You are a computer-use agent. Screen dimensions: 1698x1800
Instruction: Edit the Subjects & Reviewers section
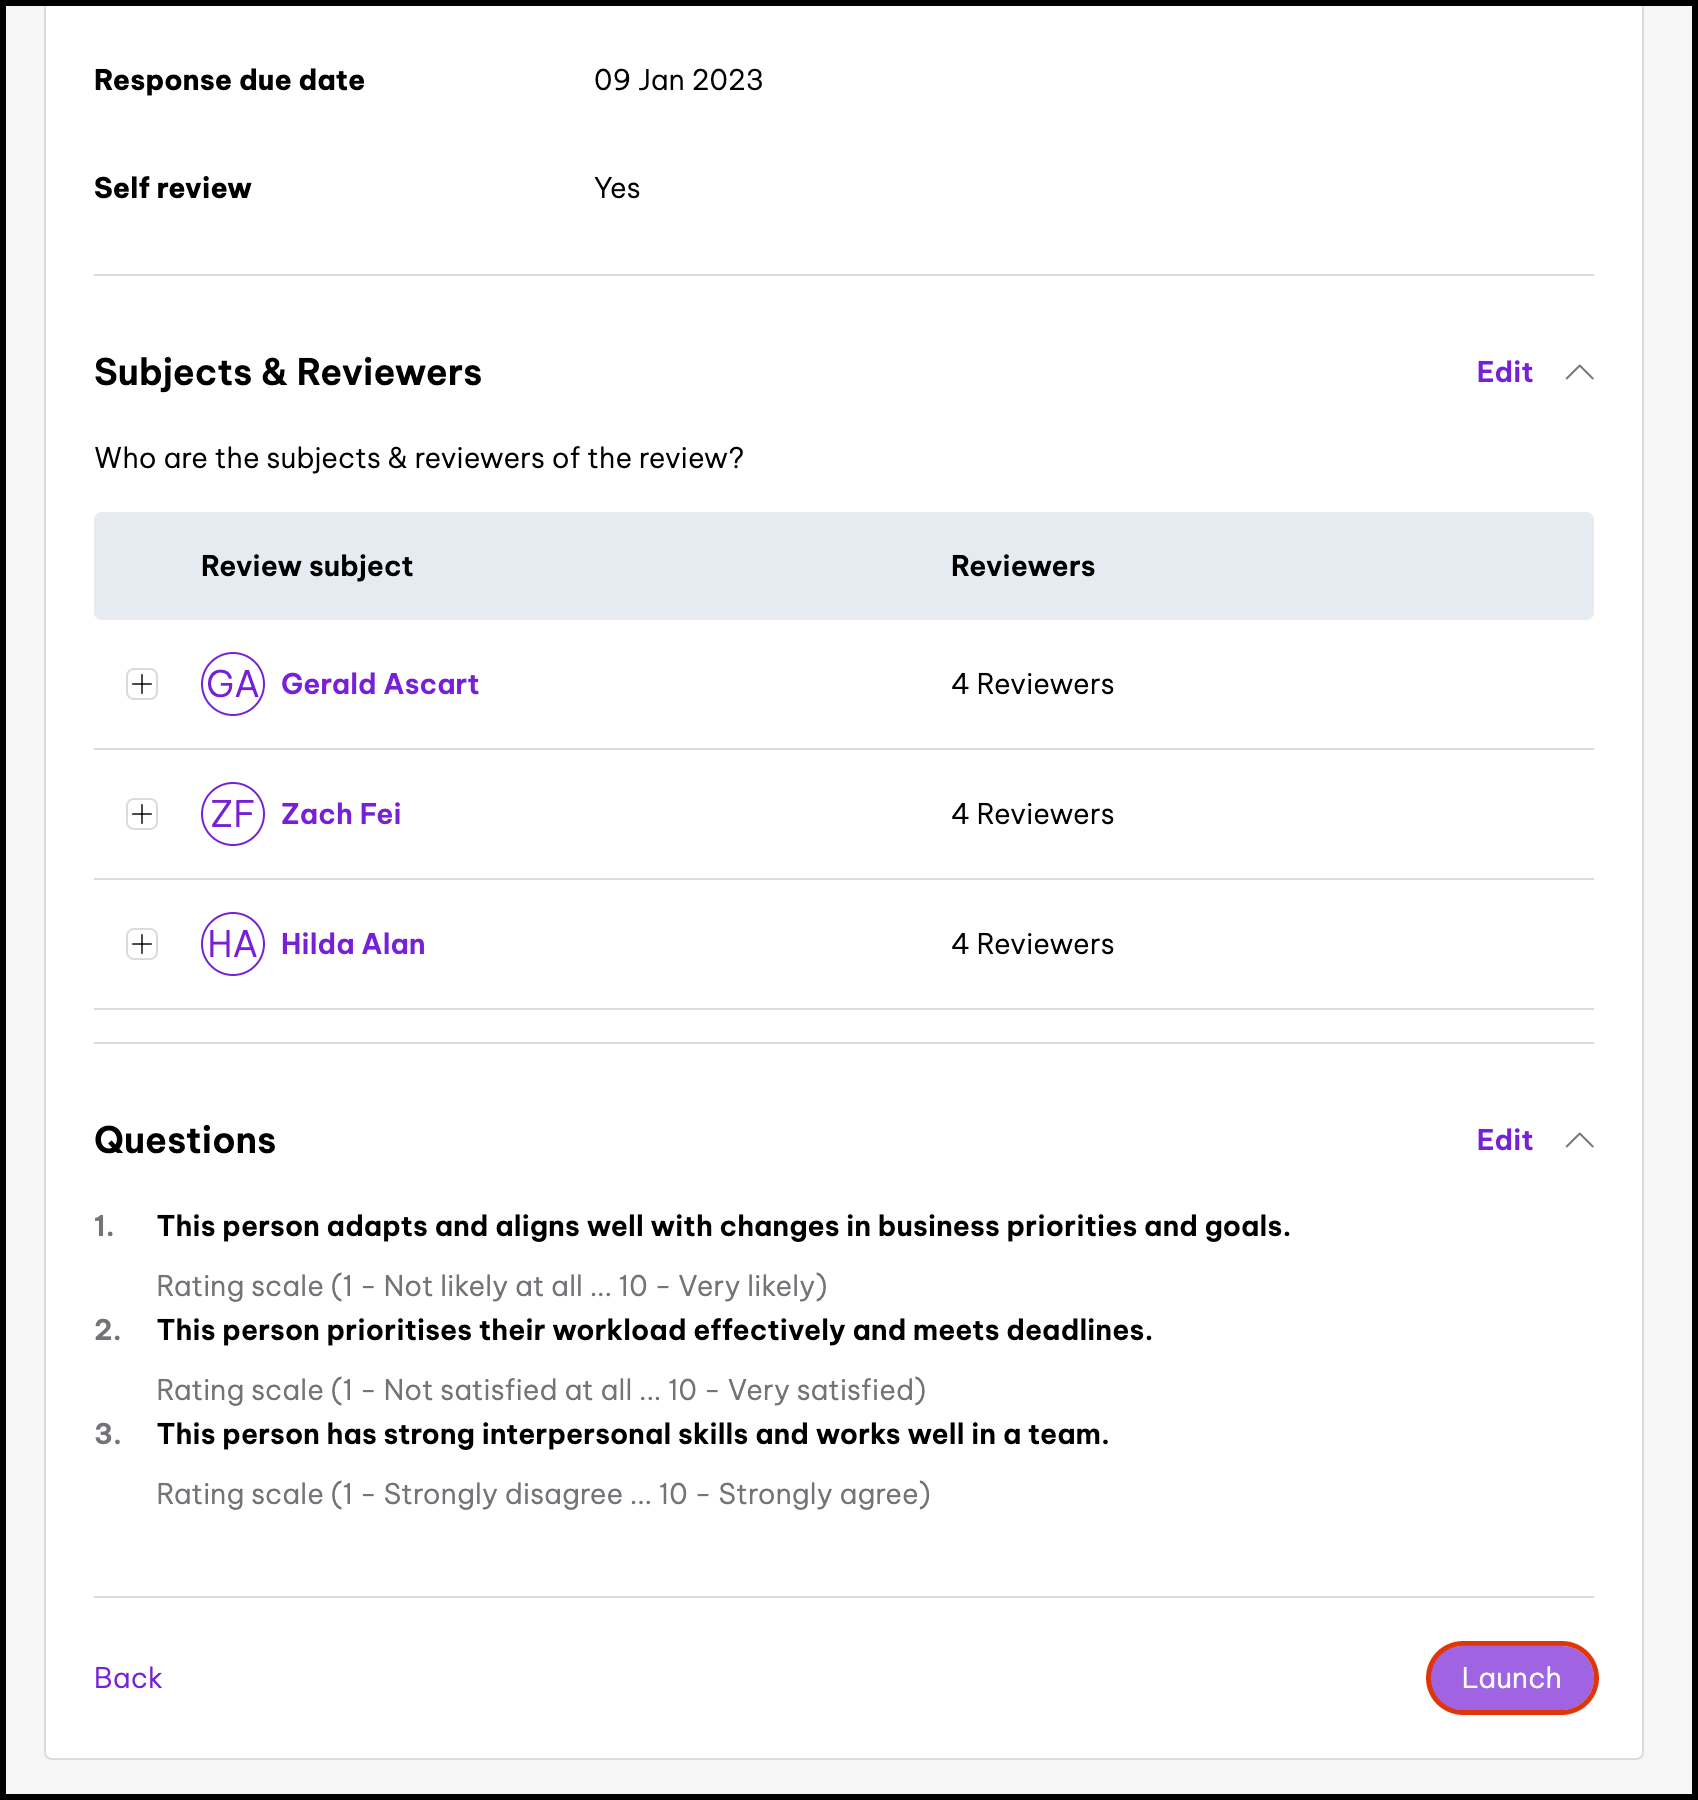[x=1504, y=372]
